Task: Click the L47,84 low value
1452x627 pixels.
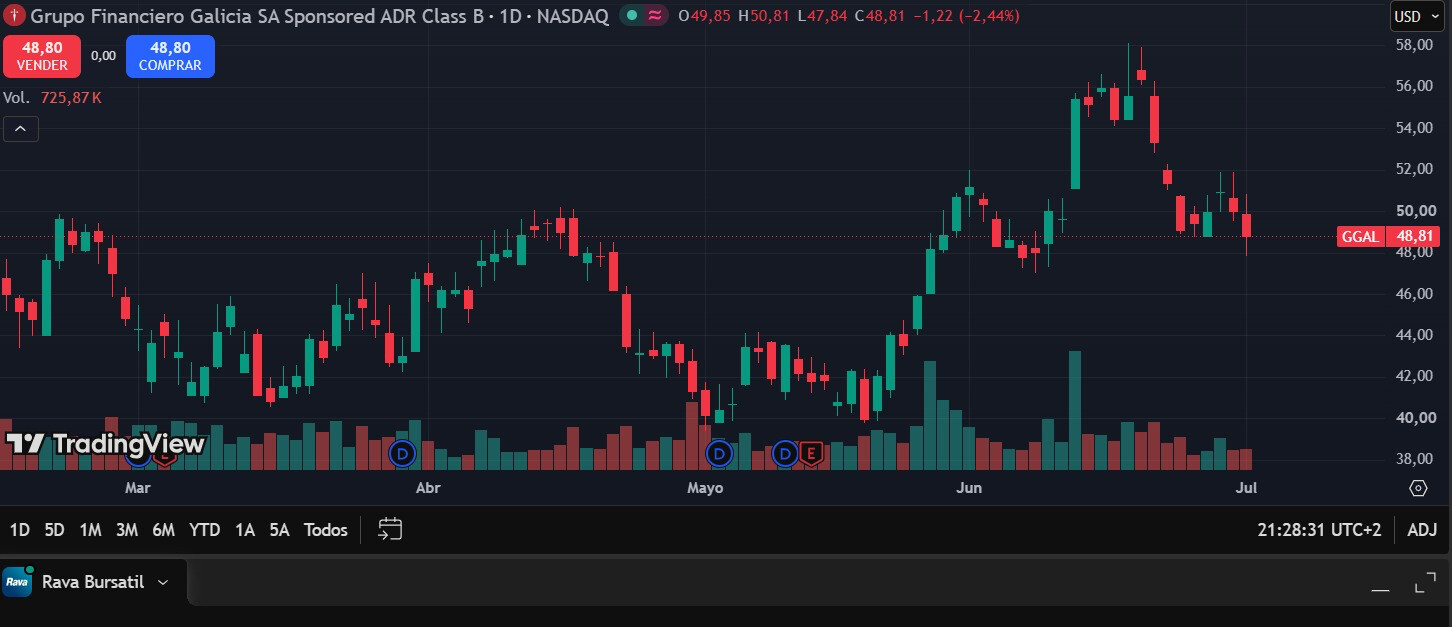Action: tap(822, 16)
